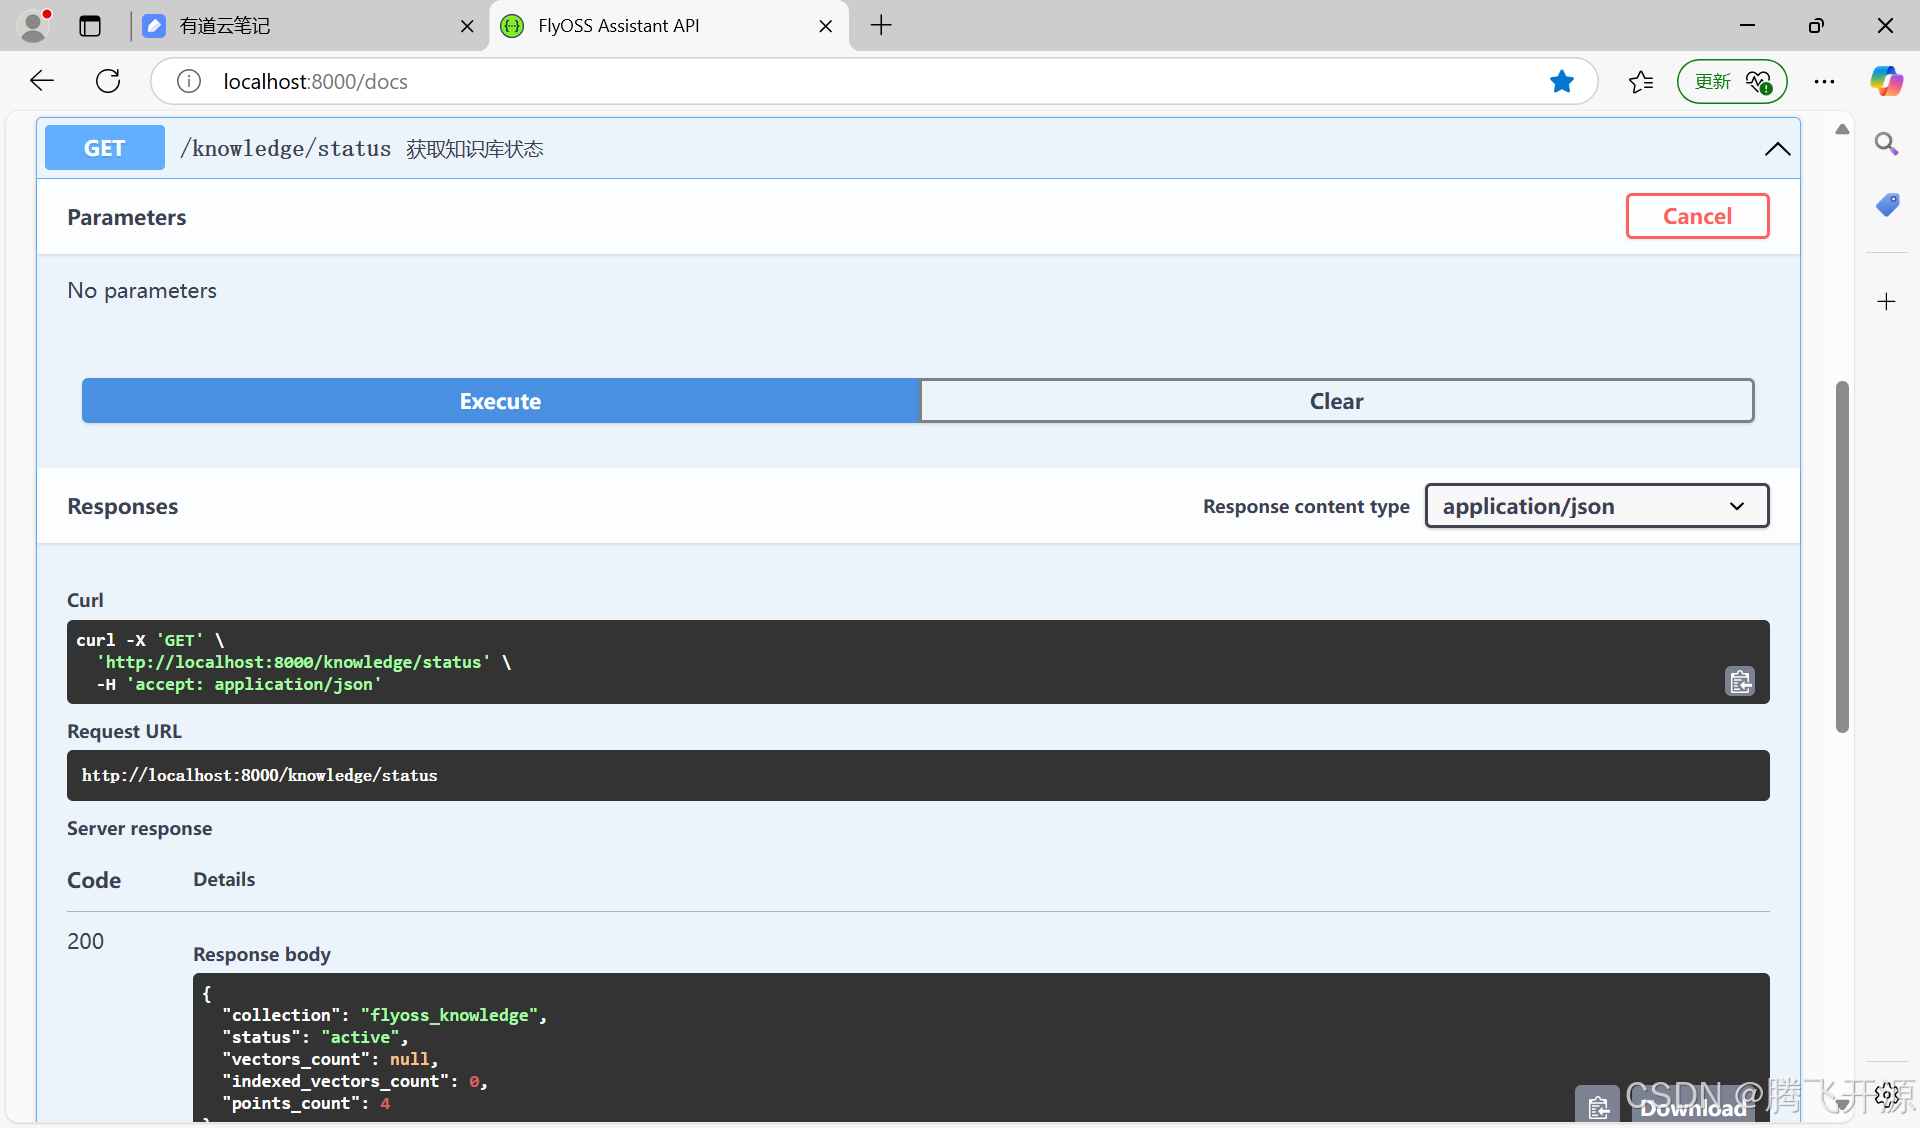The image size is (1920, 1128).
Task: Open the shopping tag sidebar icon
Action: (x=1886, y=205)
